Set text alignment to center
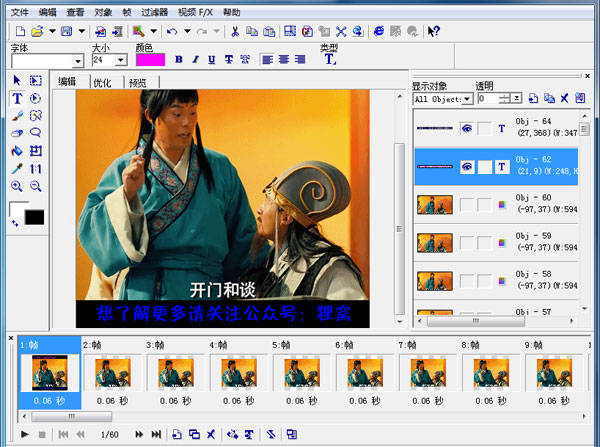 click(x=284, y=59)
